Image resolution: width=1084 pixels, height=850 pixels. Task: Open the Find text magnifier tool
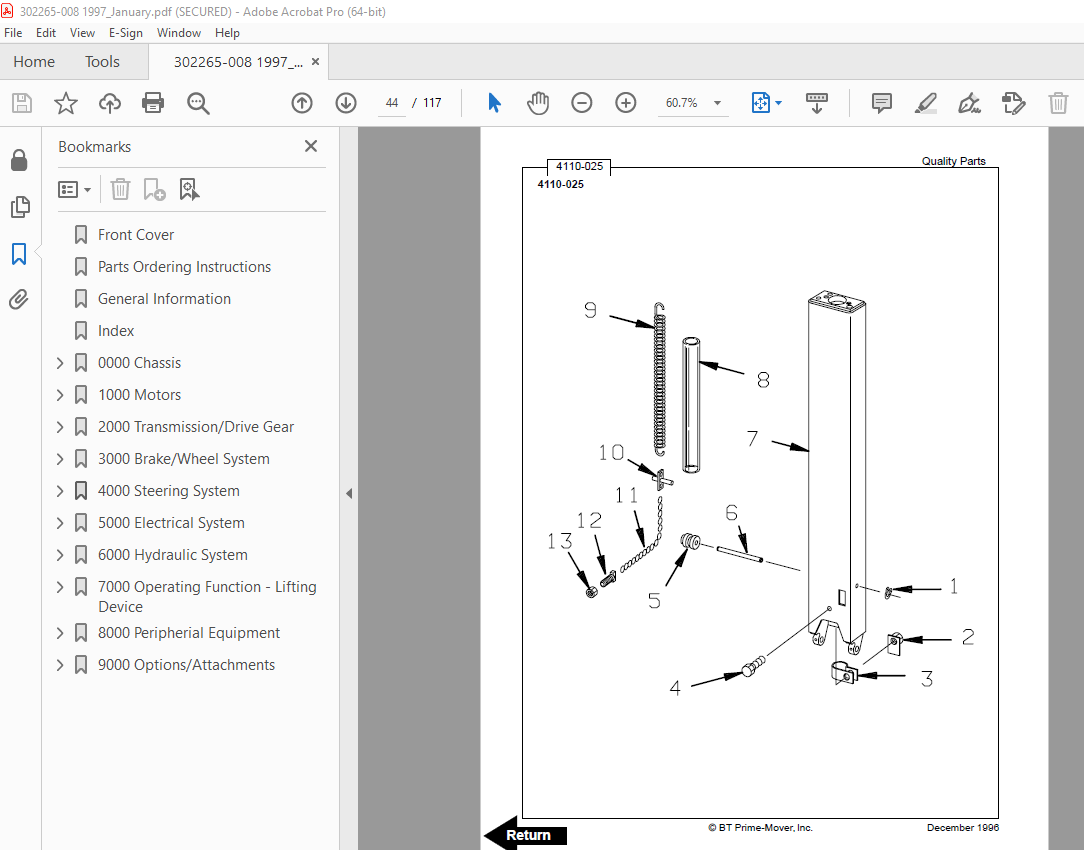click(x=198, y=103)
